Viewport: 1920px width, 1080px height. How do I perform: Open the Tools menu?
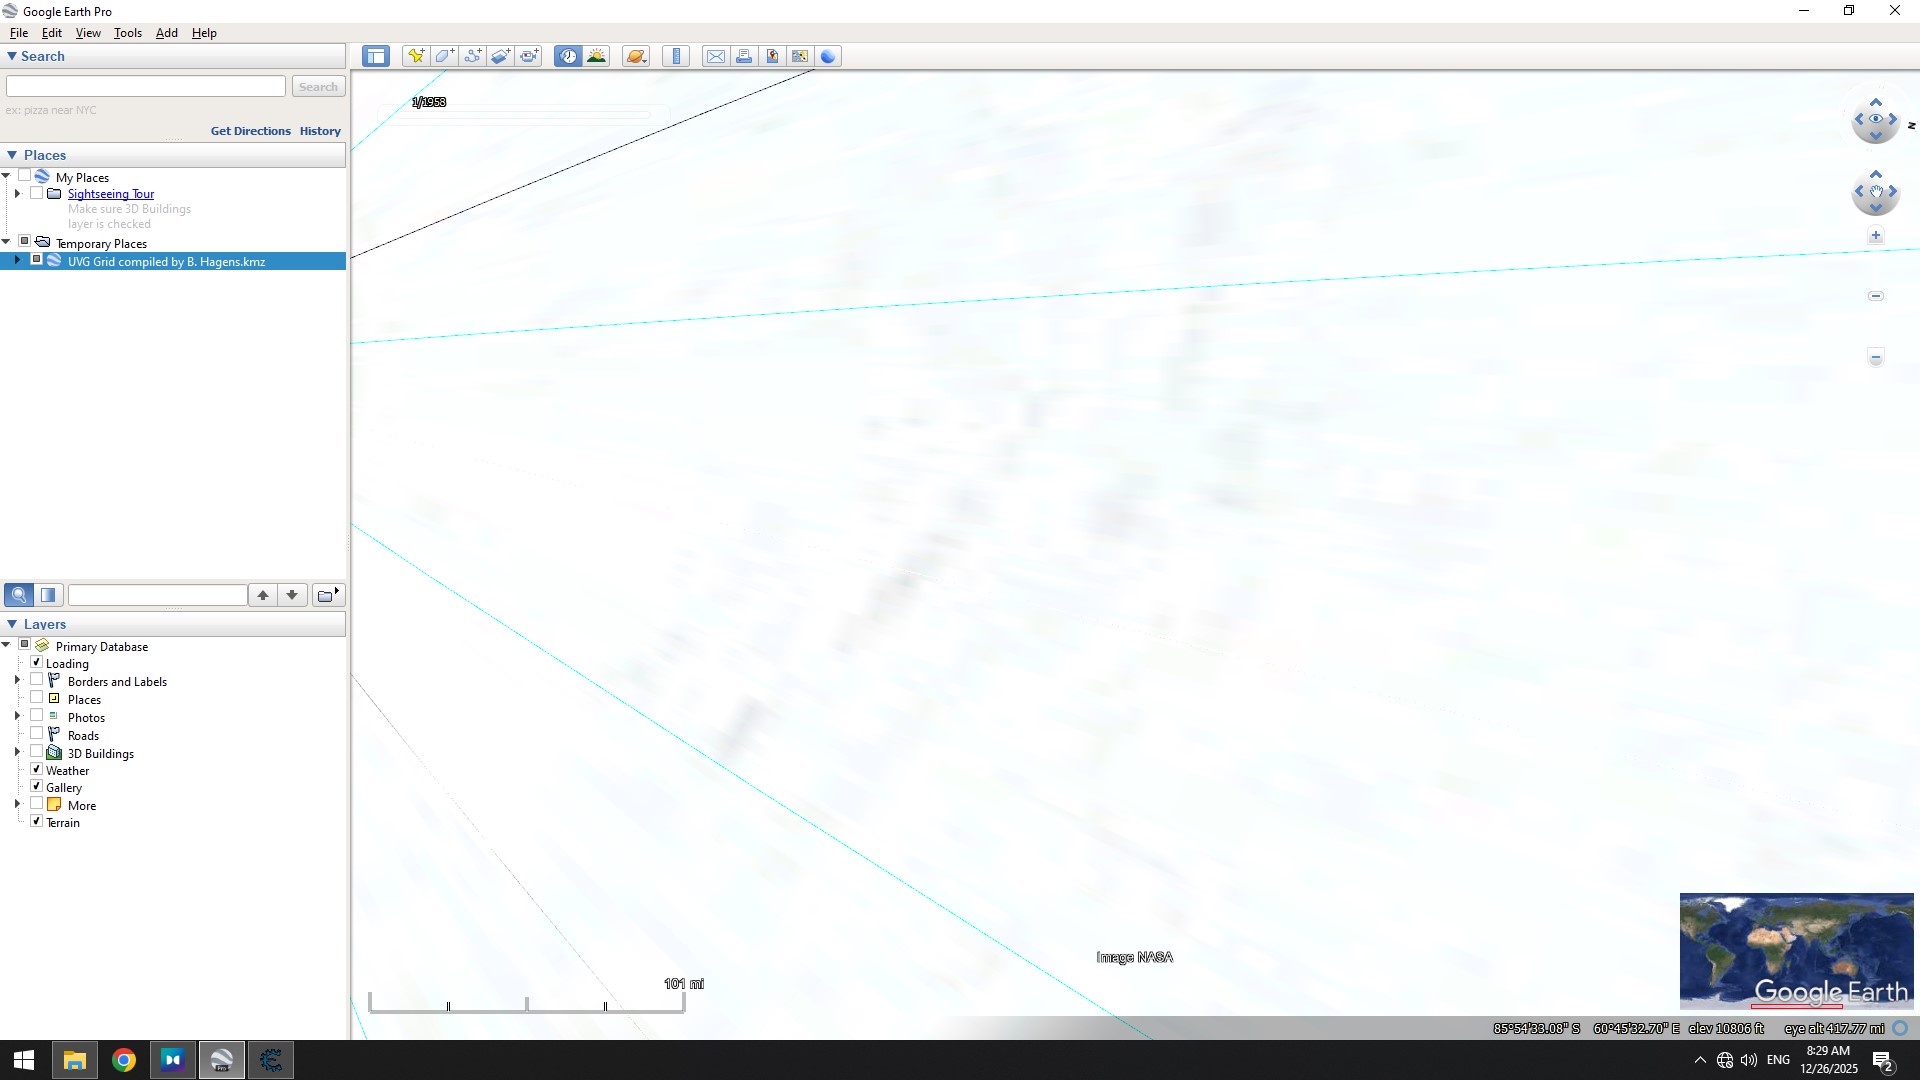[127, 33]
